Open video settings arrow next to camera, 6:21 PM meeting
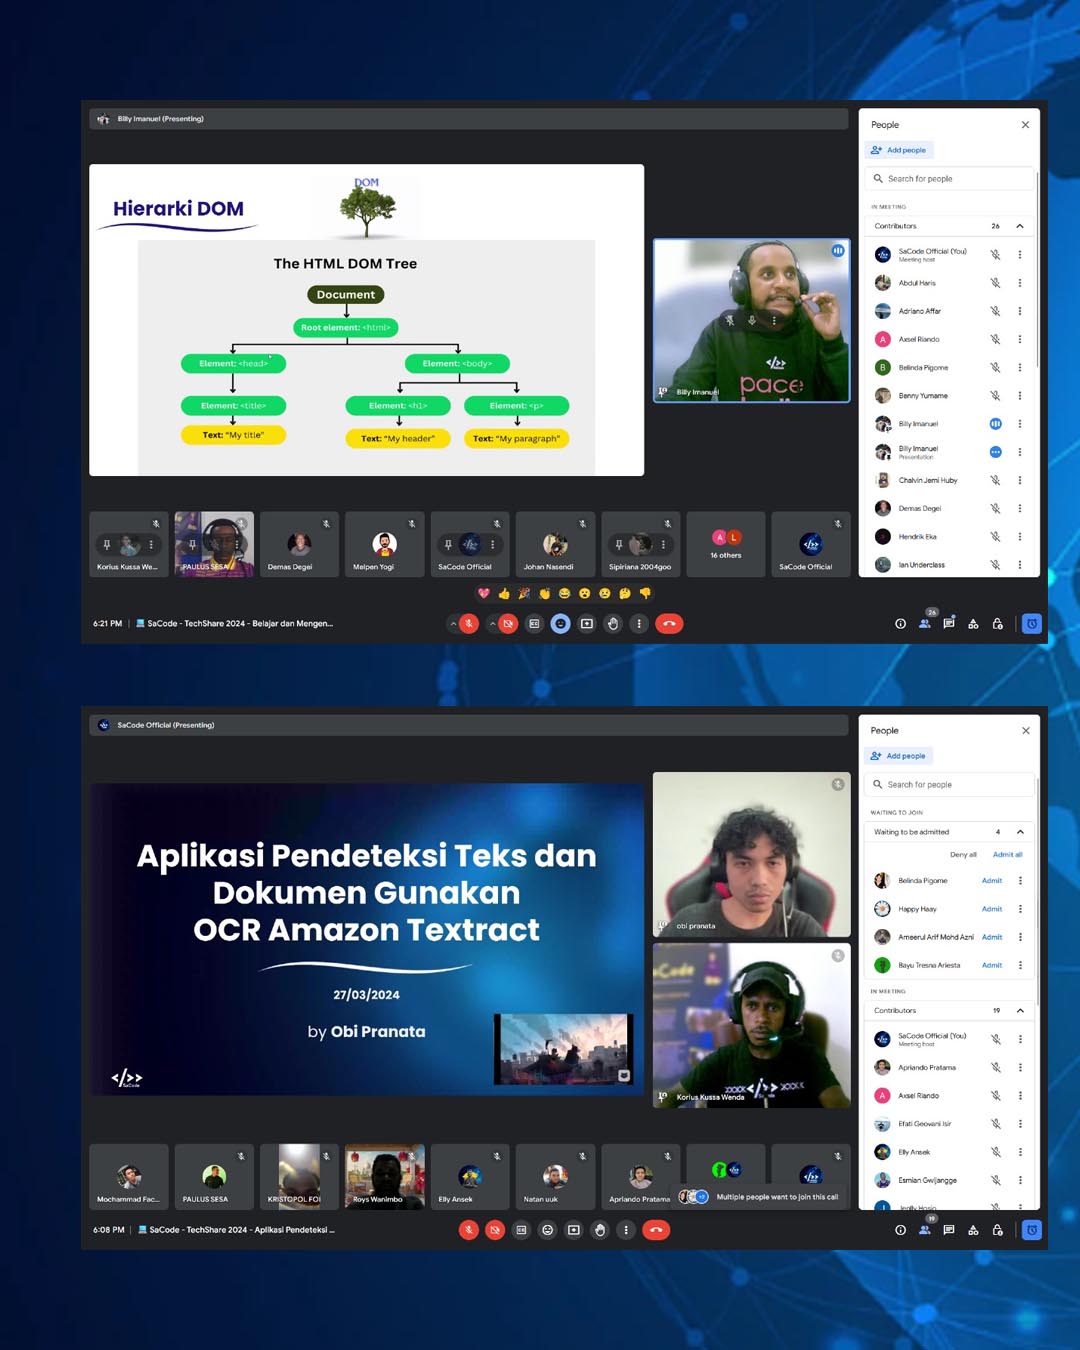This screenshot has height=1350, width=1080. point(492,624)
